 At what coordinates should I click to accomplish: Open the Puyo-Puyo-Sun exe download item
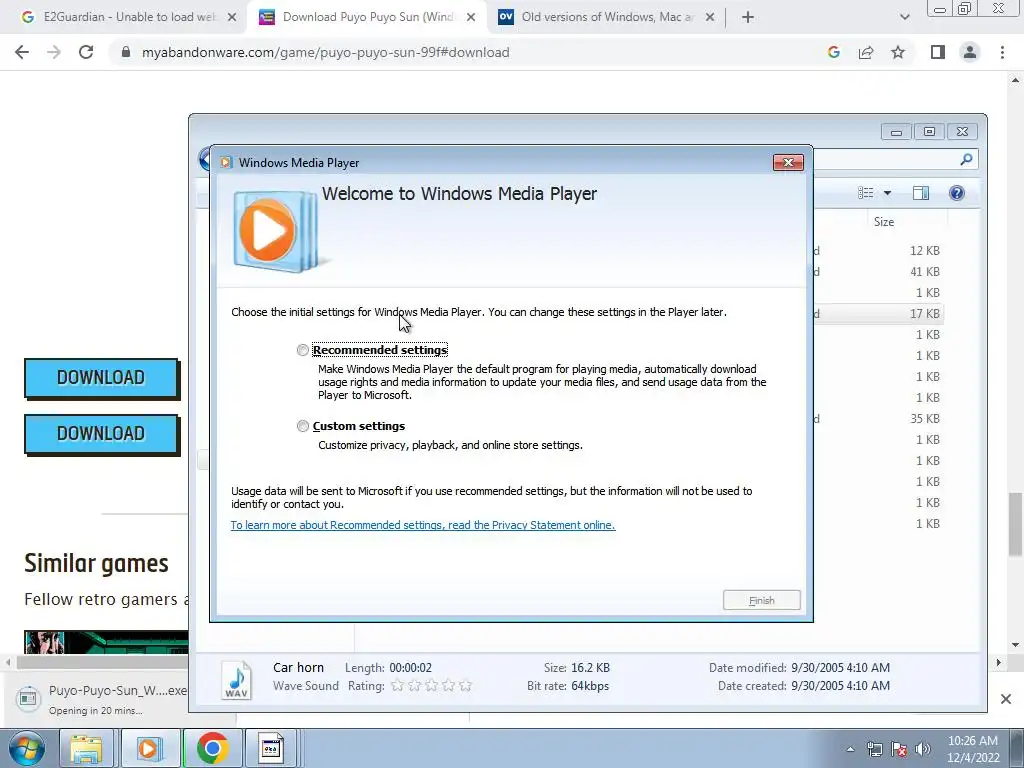(x=101, y=699)
